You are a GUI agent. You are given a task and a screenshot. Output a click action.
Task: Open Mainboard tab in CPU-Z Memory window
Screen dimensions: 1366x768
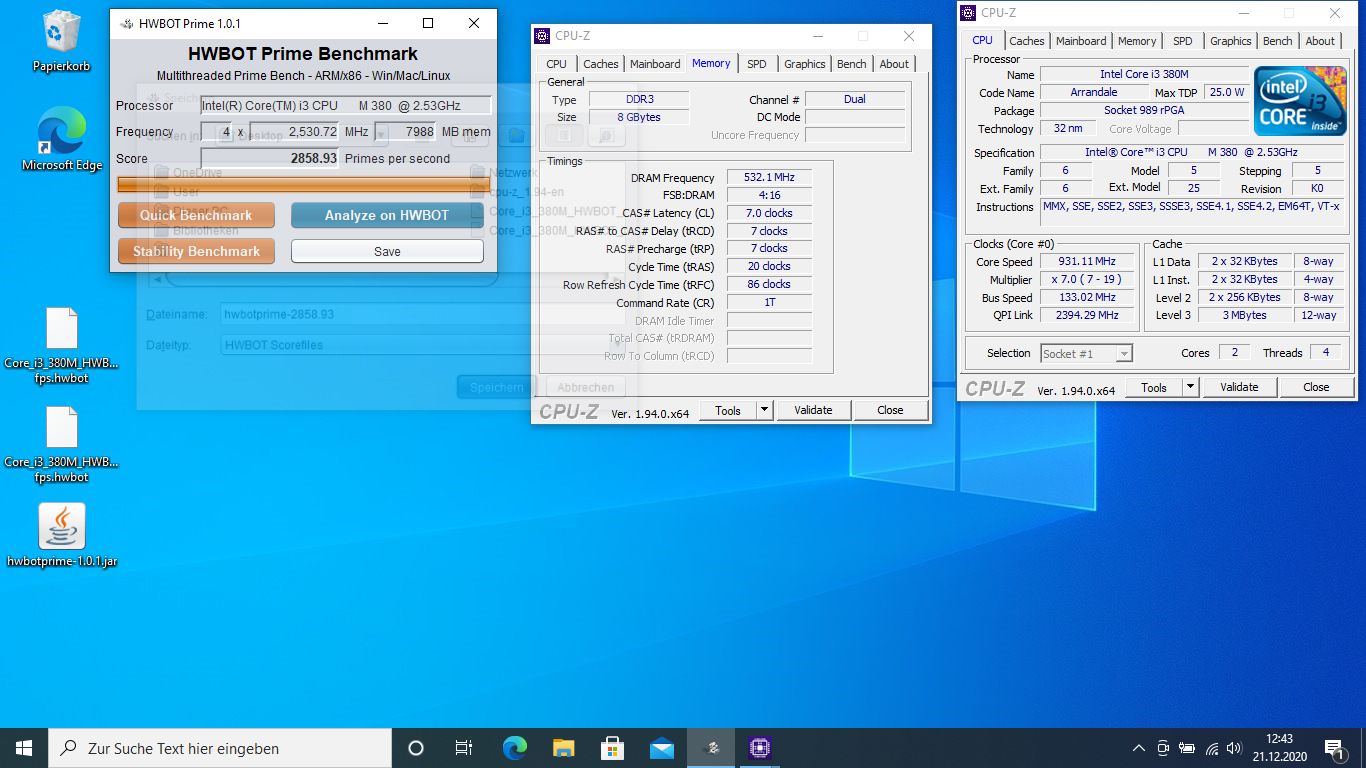click(655, 64)
